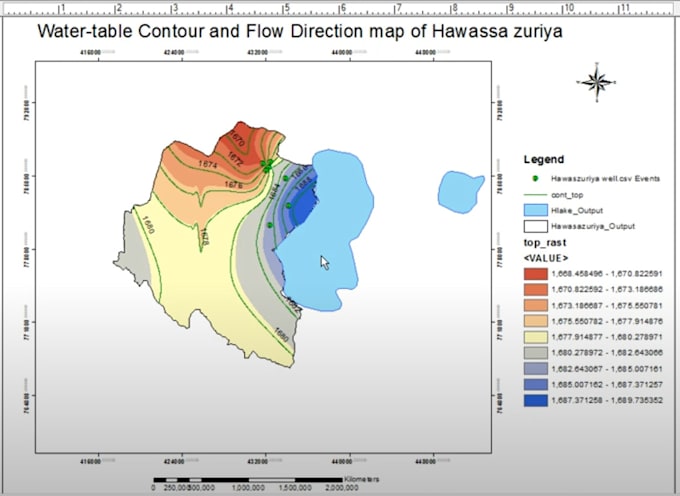
Task: Click the 1680 contour label near southern tip
Action: [281, 333]
